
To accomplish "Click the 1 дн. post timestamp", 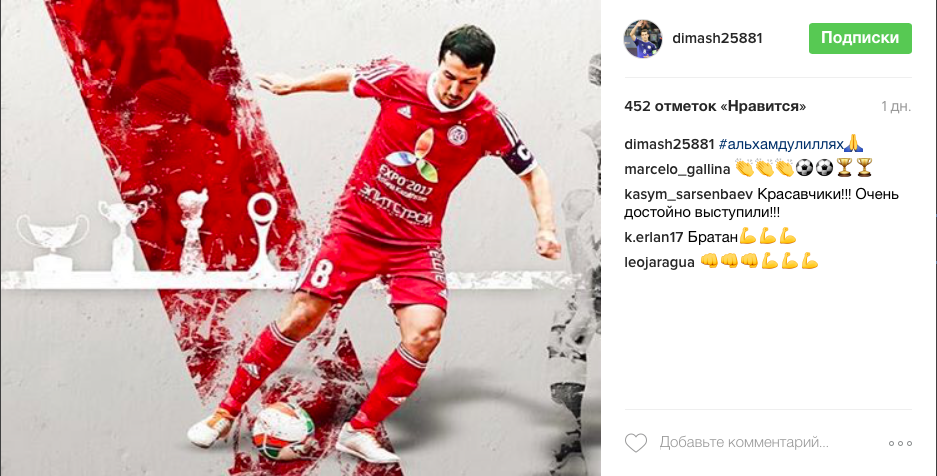I will point(896,106).
